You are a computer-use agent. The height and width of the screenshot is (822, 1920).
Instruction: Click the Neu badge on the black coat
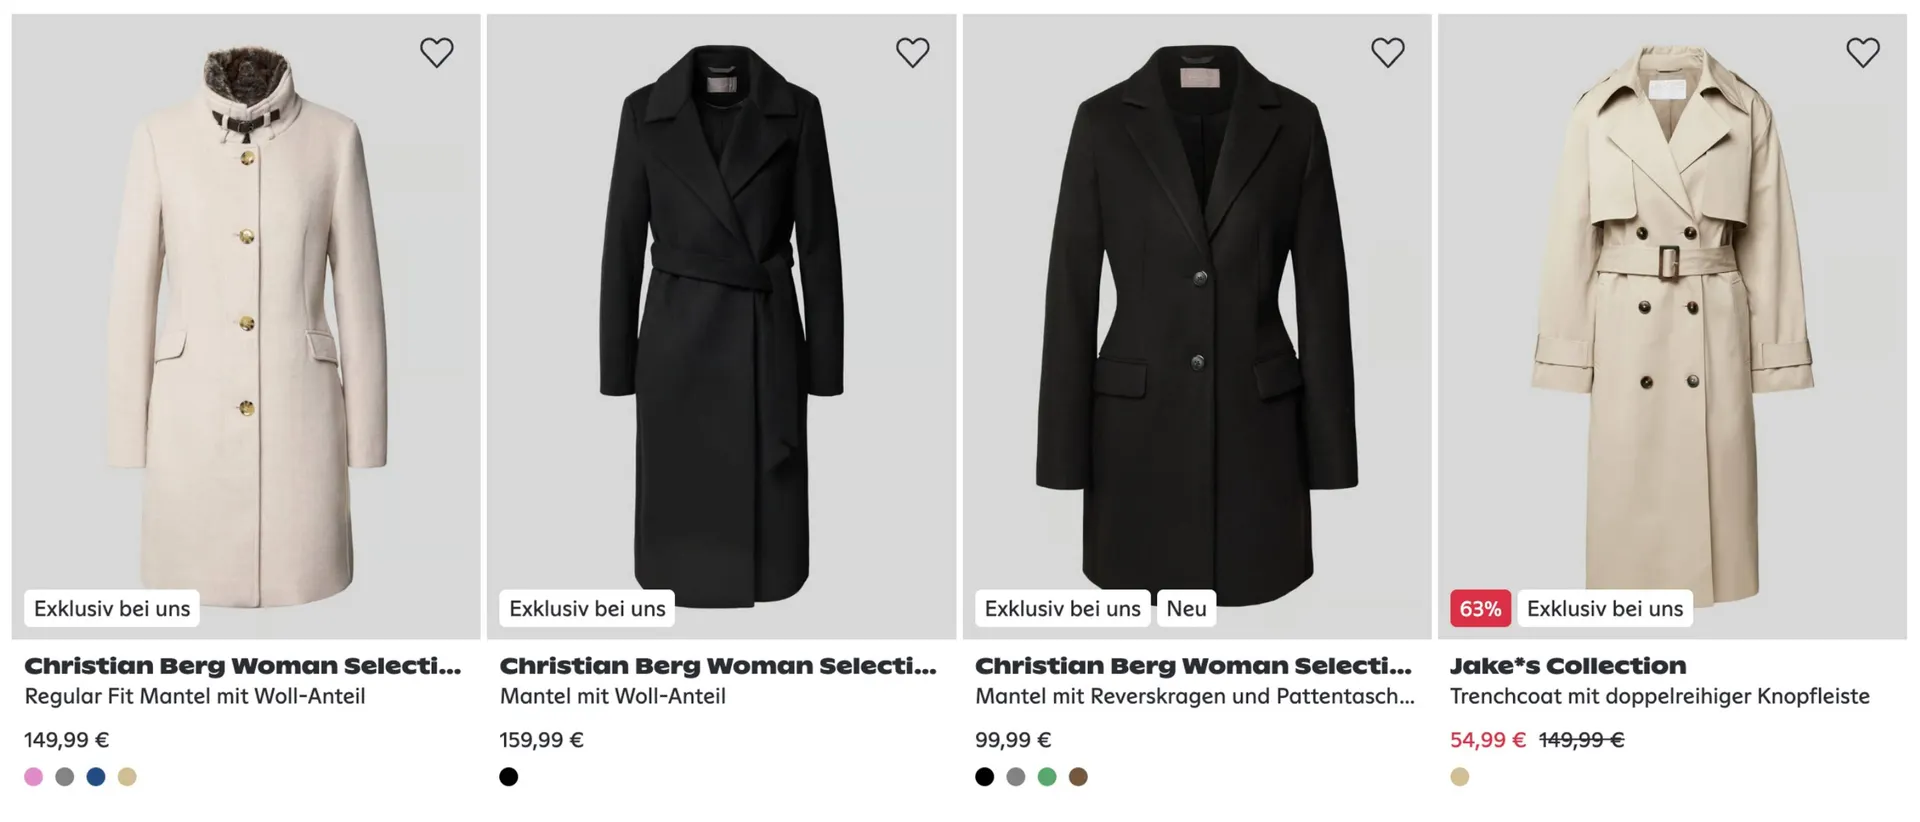[1186, 609]
